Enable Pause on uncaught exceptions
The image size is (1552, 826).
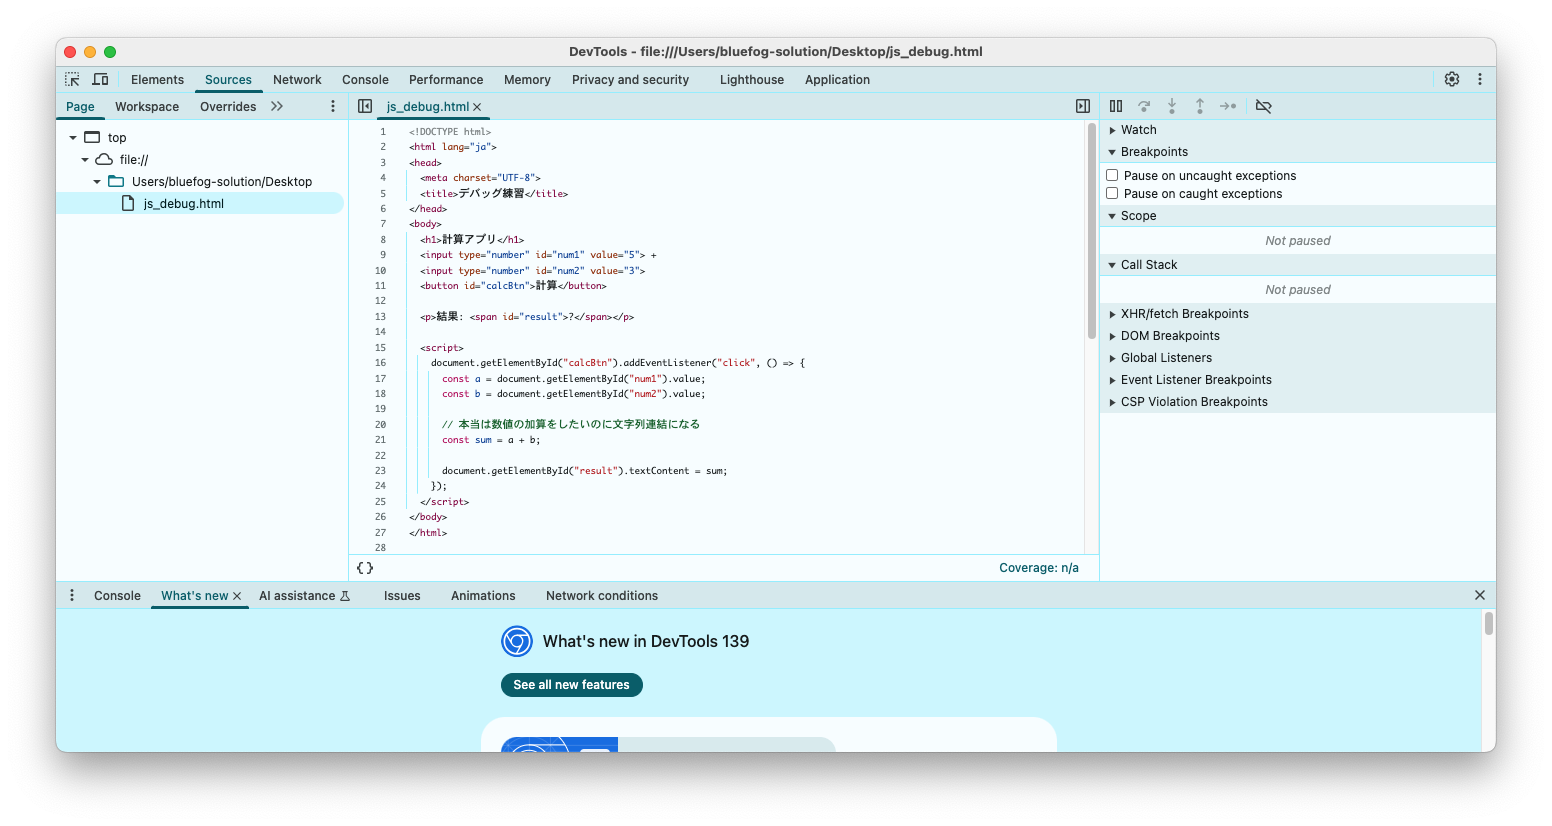point(1112,176)
